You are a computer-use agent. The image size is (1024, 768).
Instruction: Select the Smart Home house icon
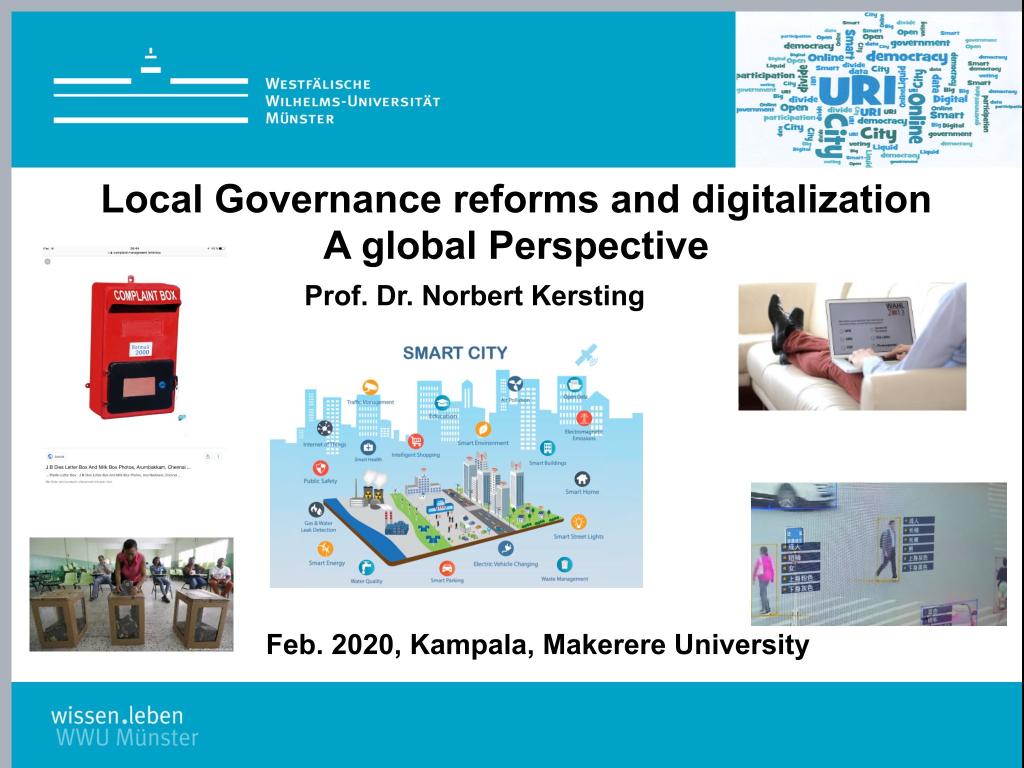coord(582,479)
